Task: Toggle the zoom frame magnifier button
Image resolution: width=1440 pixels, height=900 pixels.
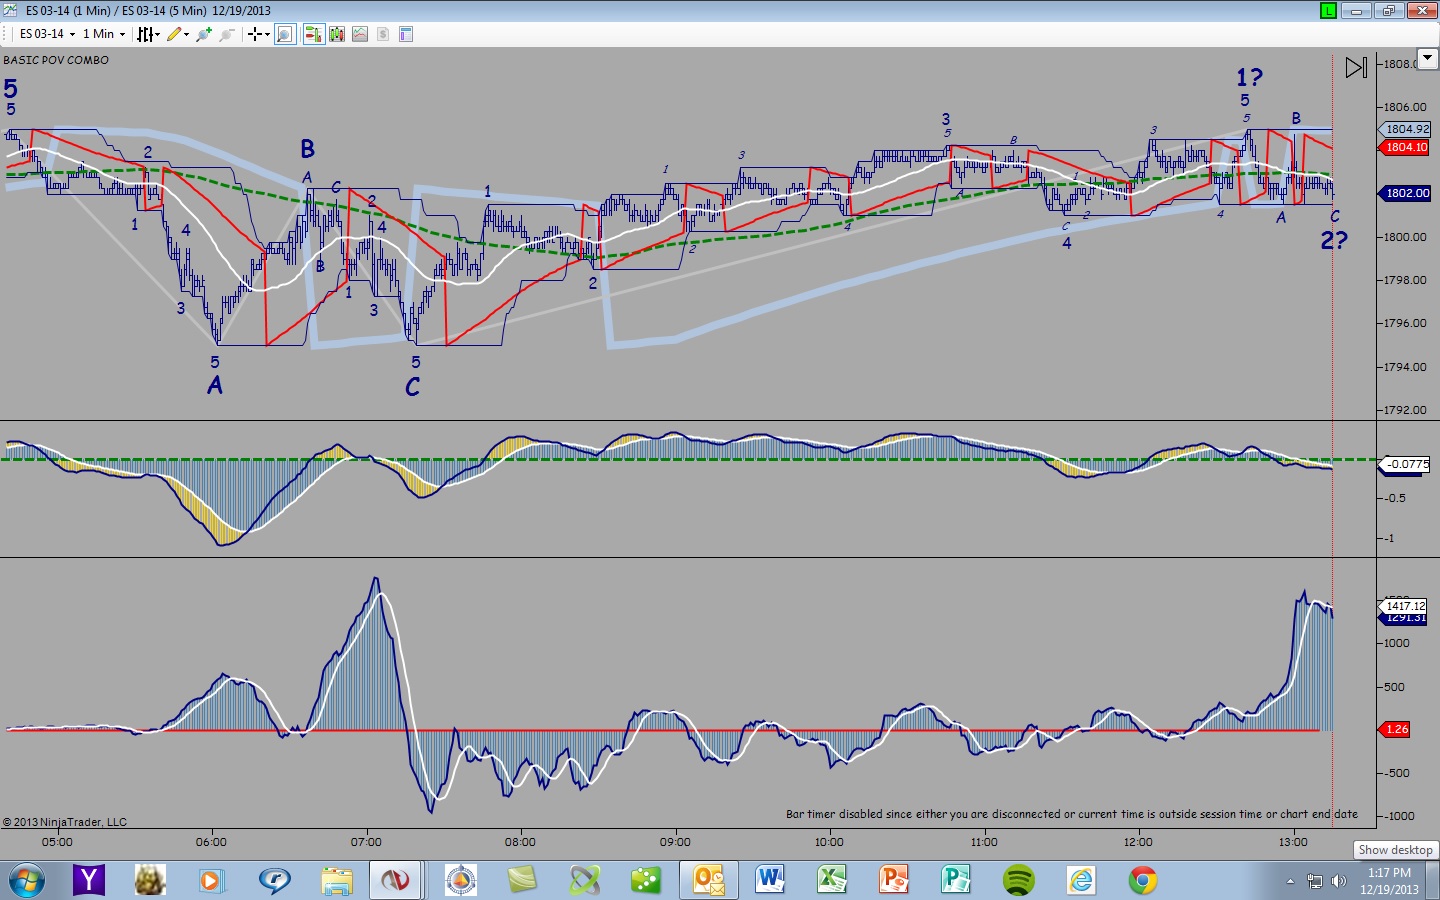Action: point(285,34)
